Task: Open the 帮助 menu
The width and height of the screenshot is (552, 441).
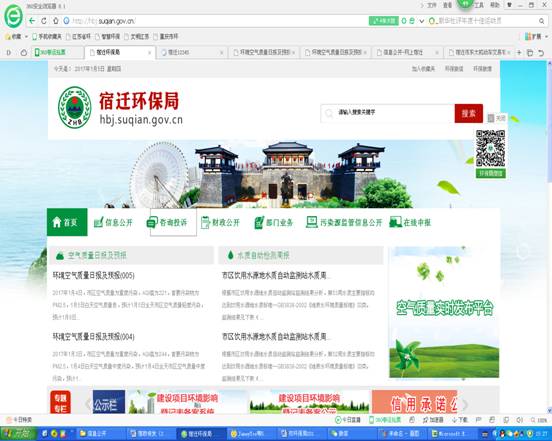Action: 495,5
